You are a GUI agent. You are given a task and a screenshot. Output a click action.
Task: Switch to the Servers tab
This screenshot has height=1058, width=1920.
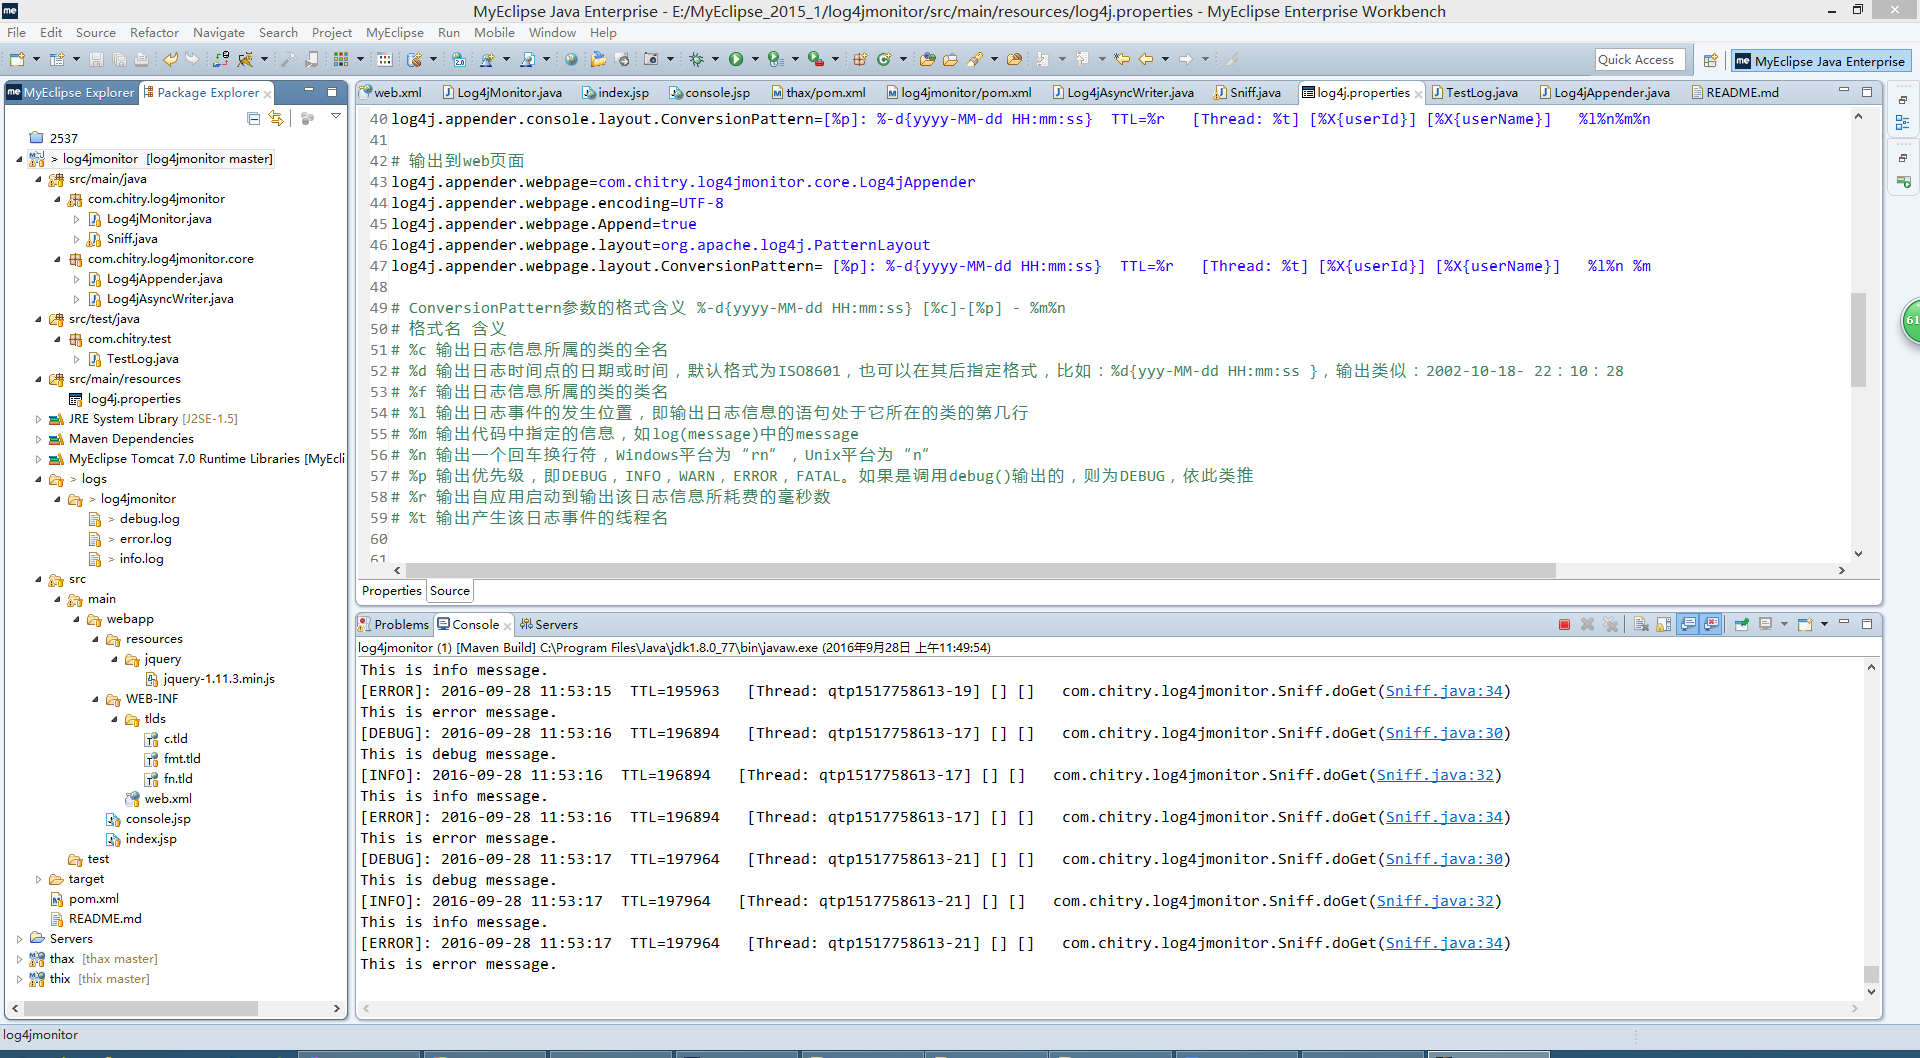(x=548, y=624)
